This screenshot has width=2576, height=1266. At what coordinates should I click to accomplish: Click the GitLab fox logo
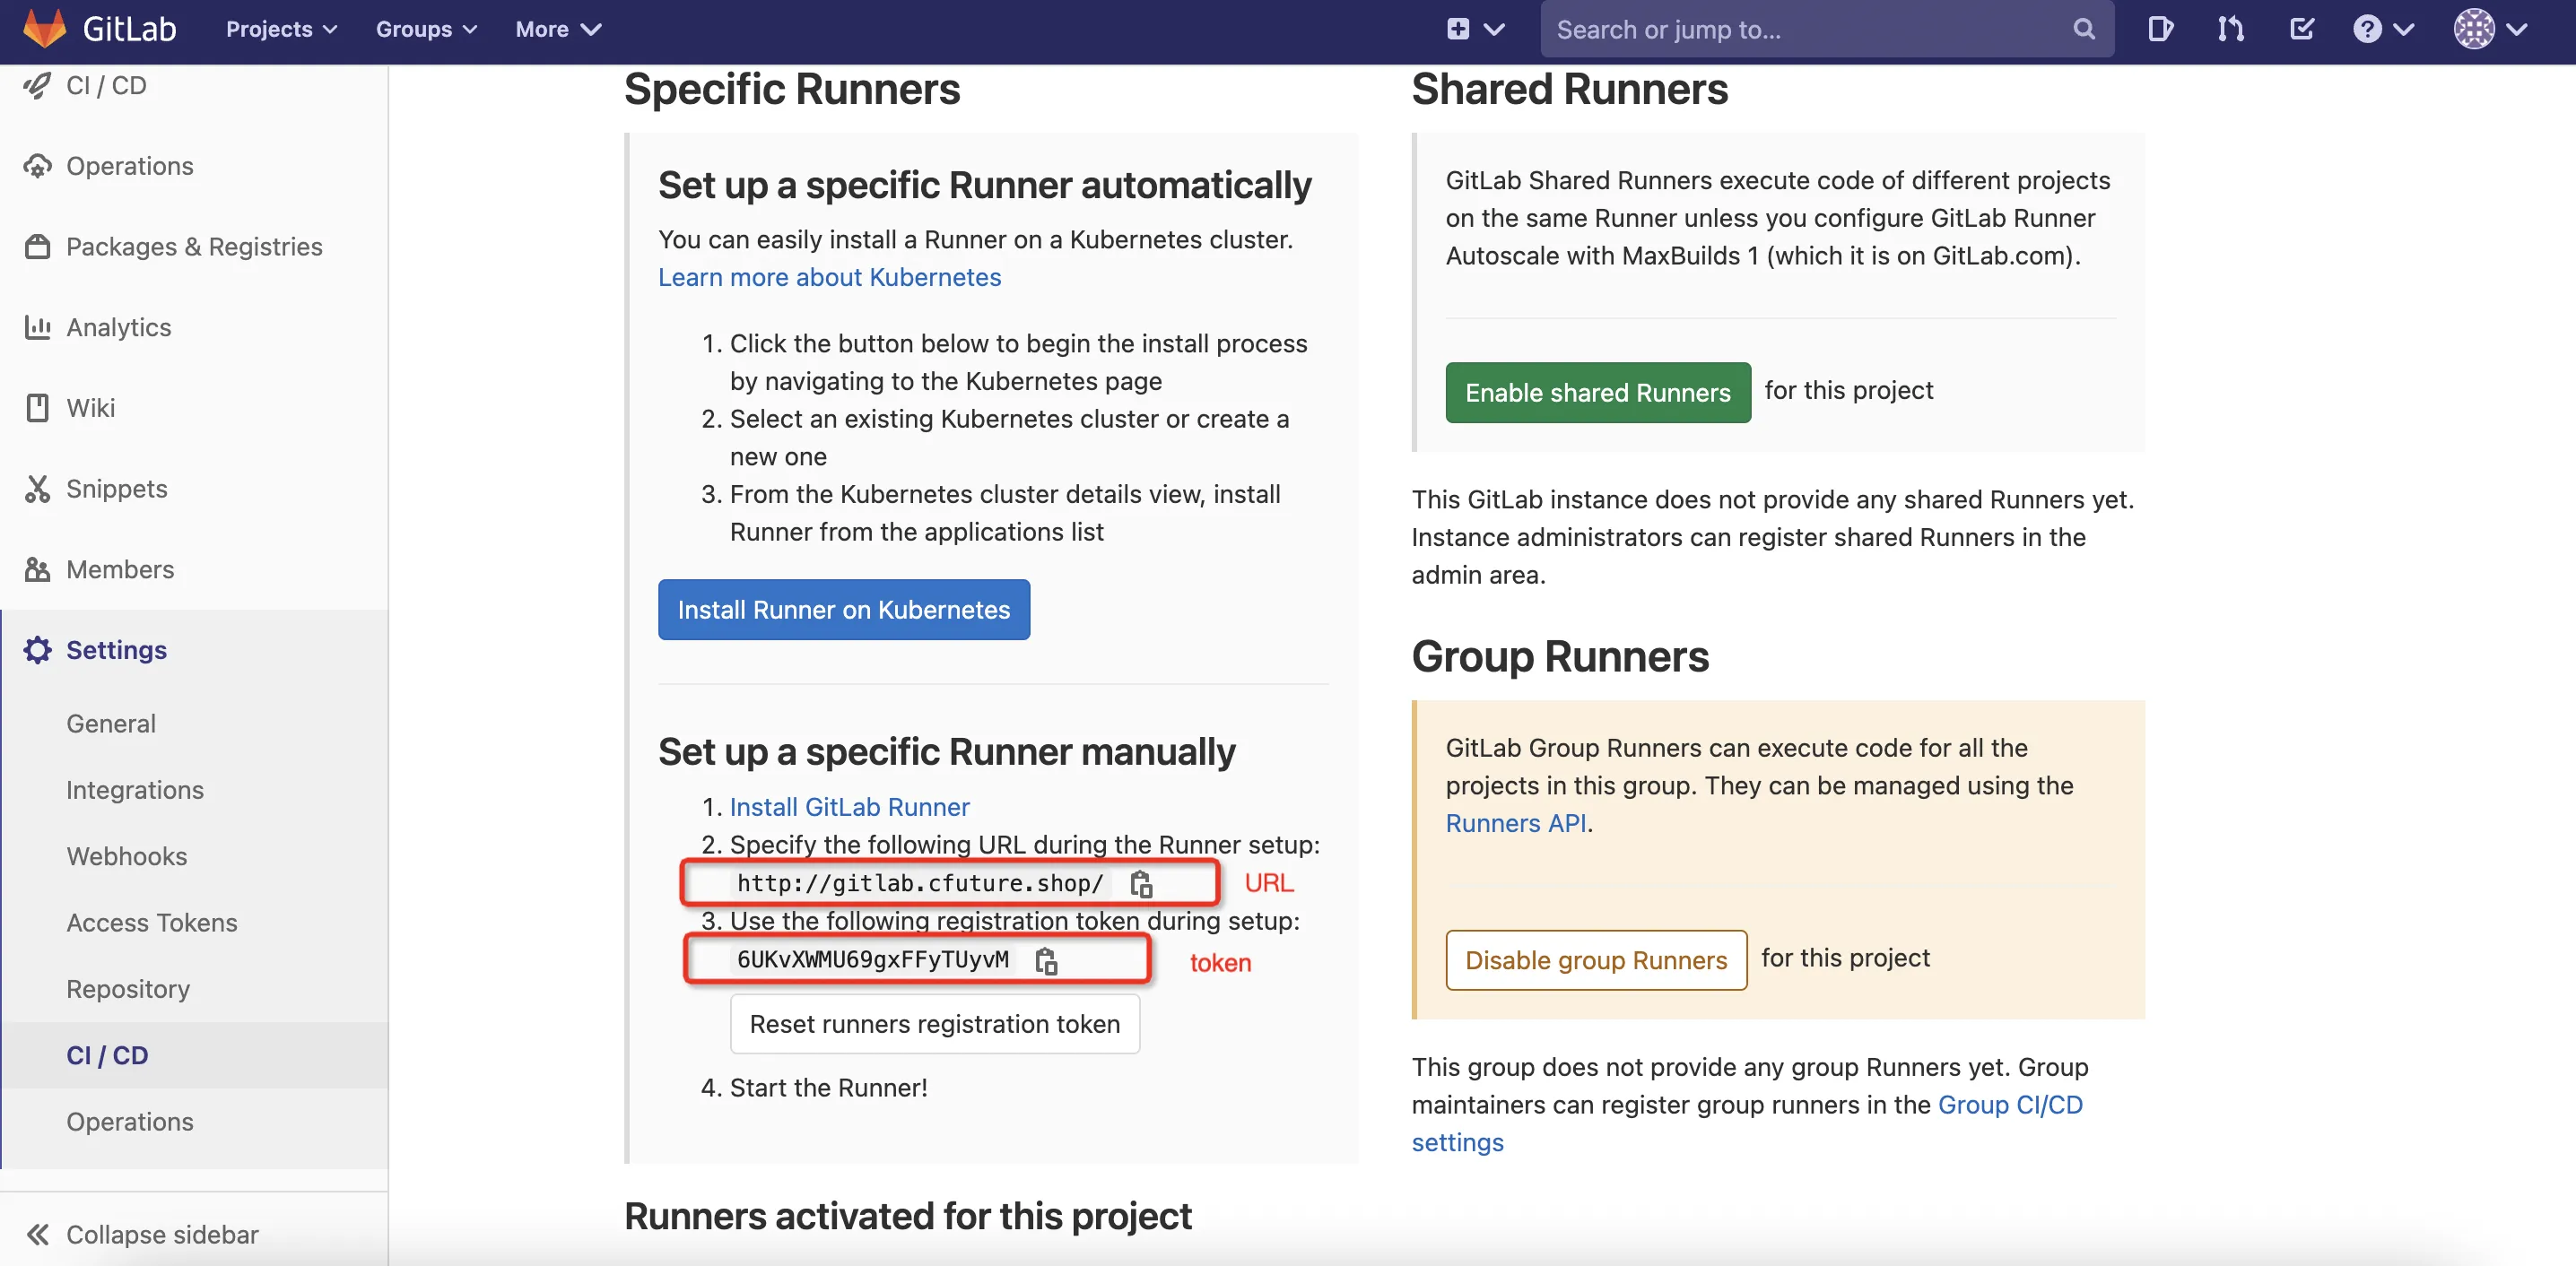[44, 28]
